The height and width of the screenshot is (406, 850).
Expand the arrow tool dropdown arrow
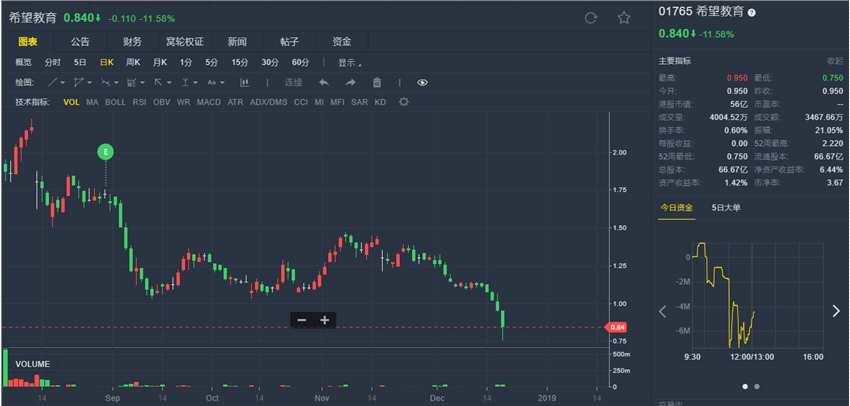click(x=169, y=83)
